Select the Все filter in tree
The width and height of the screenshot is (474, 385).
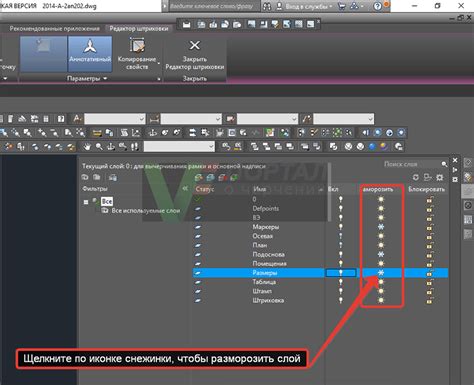[x=107, y=201]
